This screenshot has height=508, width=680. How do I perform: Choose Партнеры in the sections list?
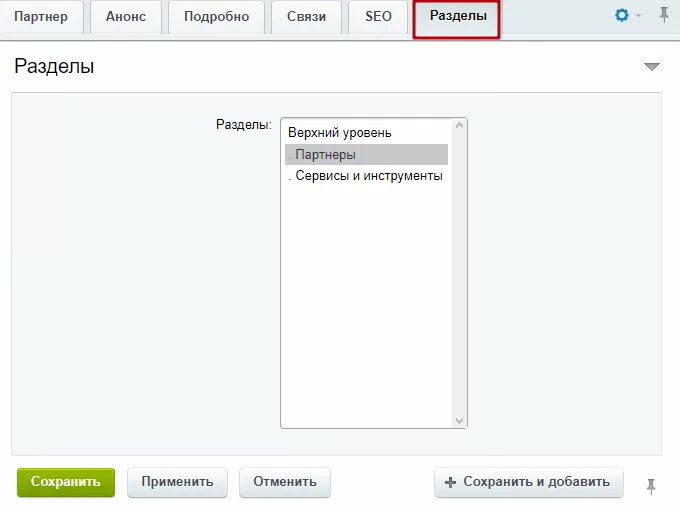(x=366, y=154)
